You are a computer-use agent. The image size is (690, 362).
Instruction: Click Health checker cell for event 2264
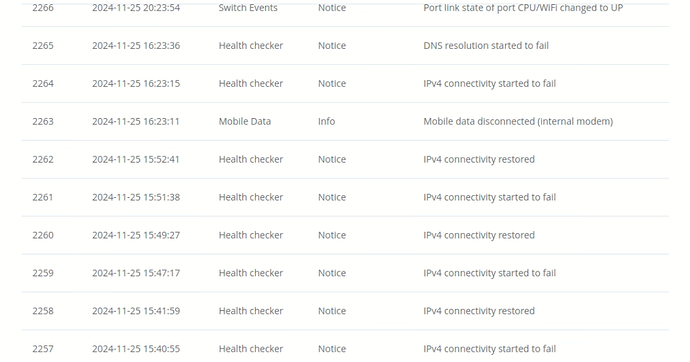click(x=251, y=84)
